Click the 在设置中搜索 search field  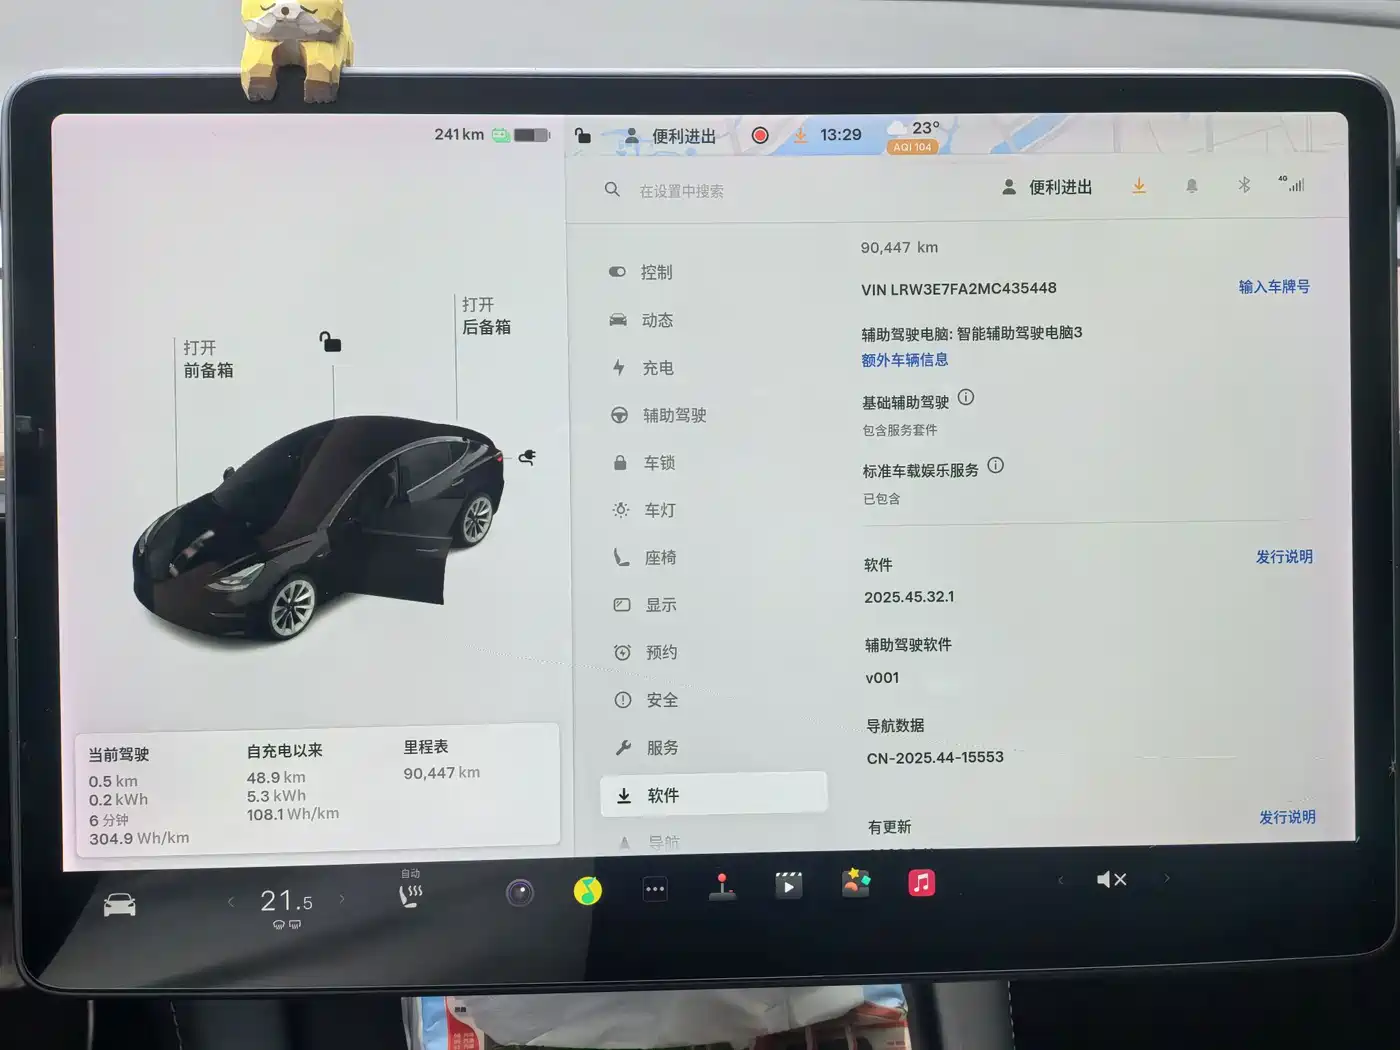click(683, 190)
